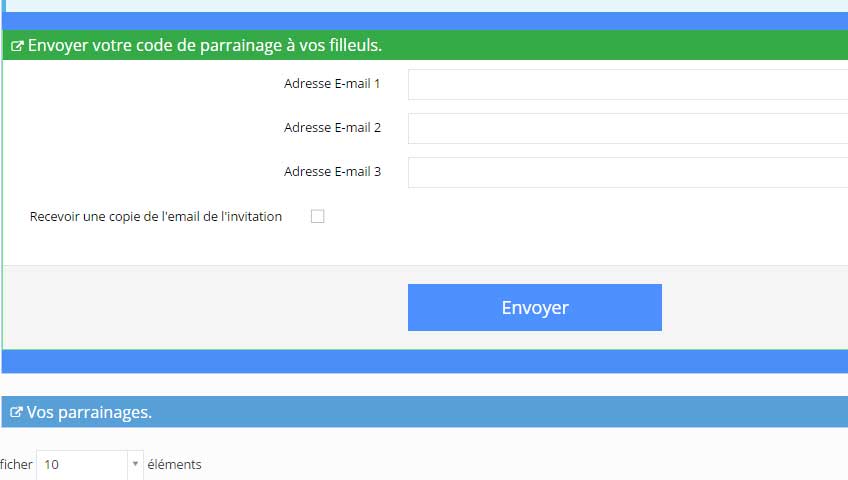Click the small arrow of the 10 dropdown
The image size is (848, 480).
135,464
